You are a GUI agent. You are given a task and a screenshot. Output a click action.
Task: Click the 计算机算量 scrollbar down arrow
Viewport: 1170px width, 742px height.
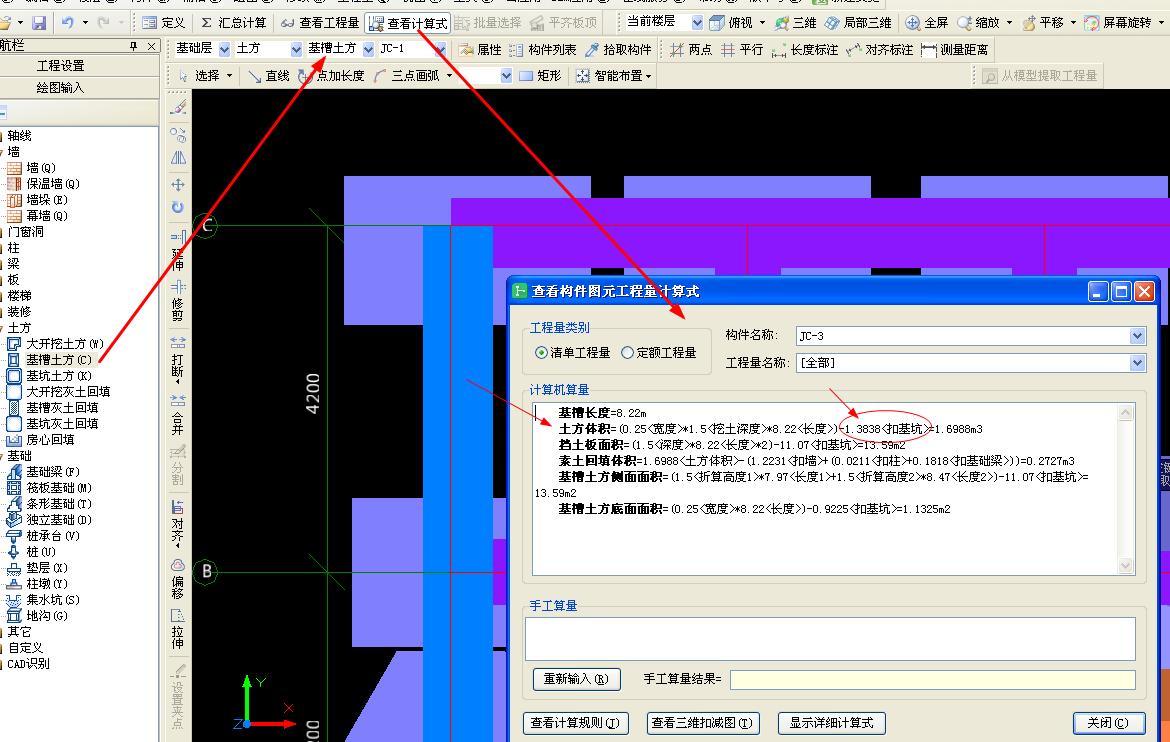click(x=1126, y=567)
